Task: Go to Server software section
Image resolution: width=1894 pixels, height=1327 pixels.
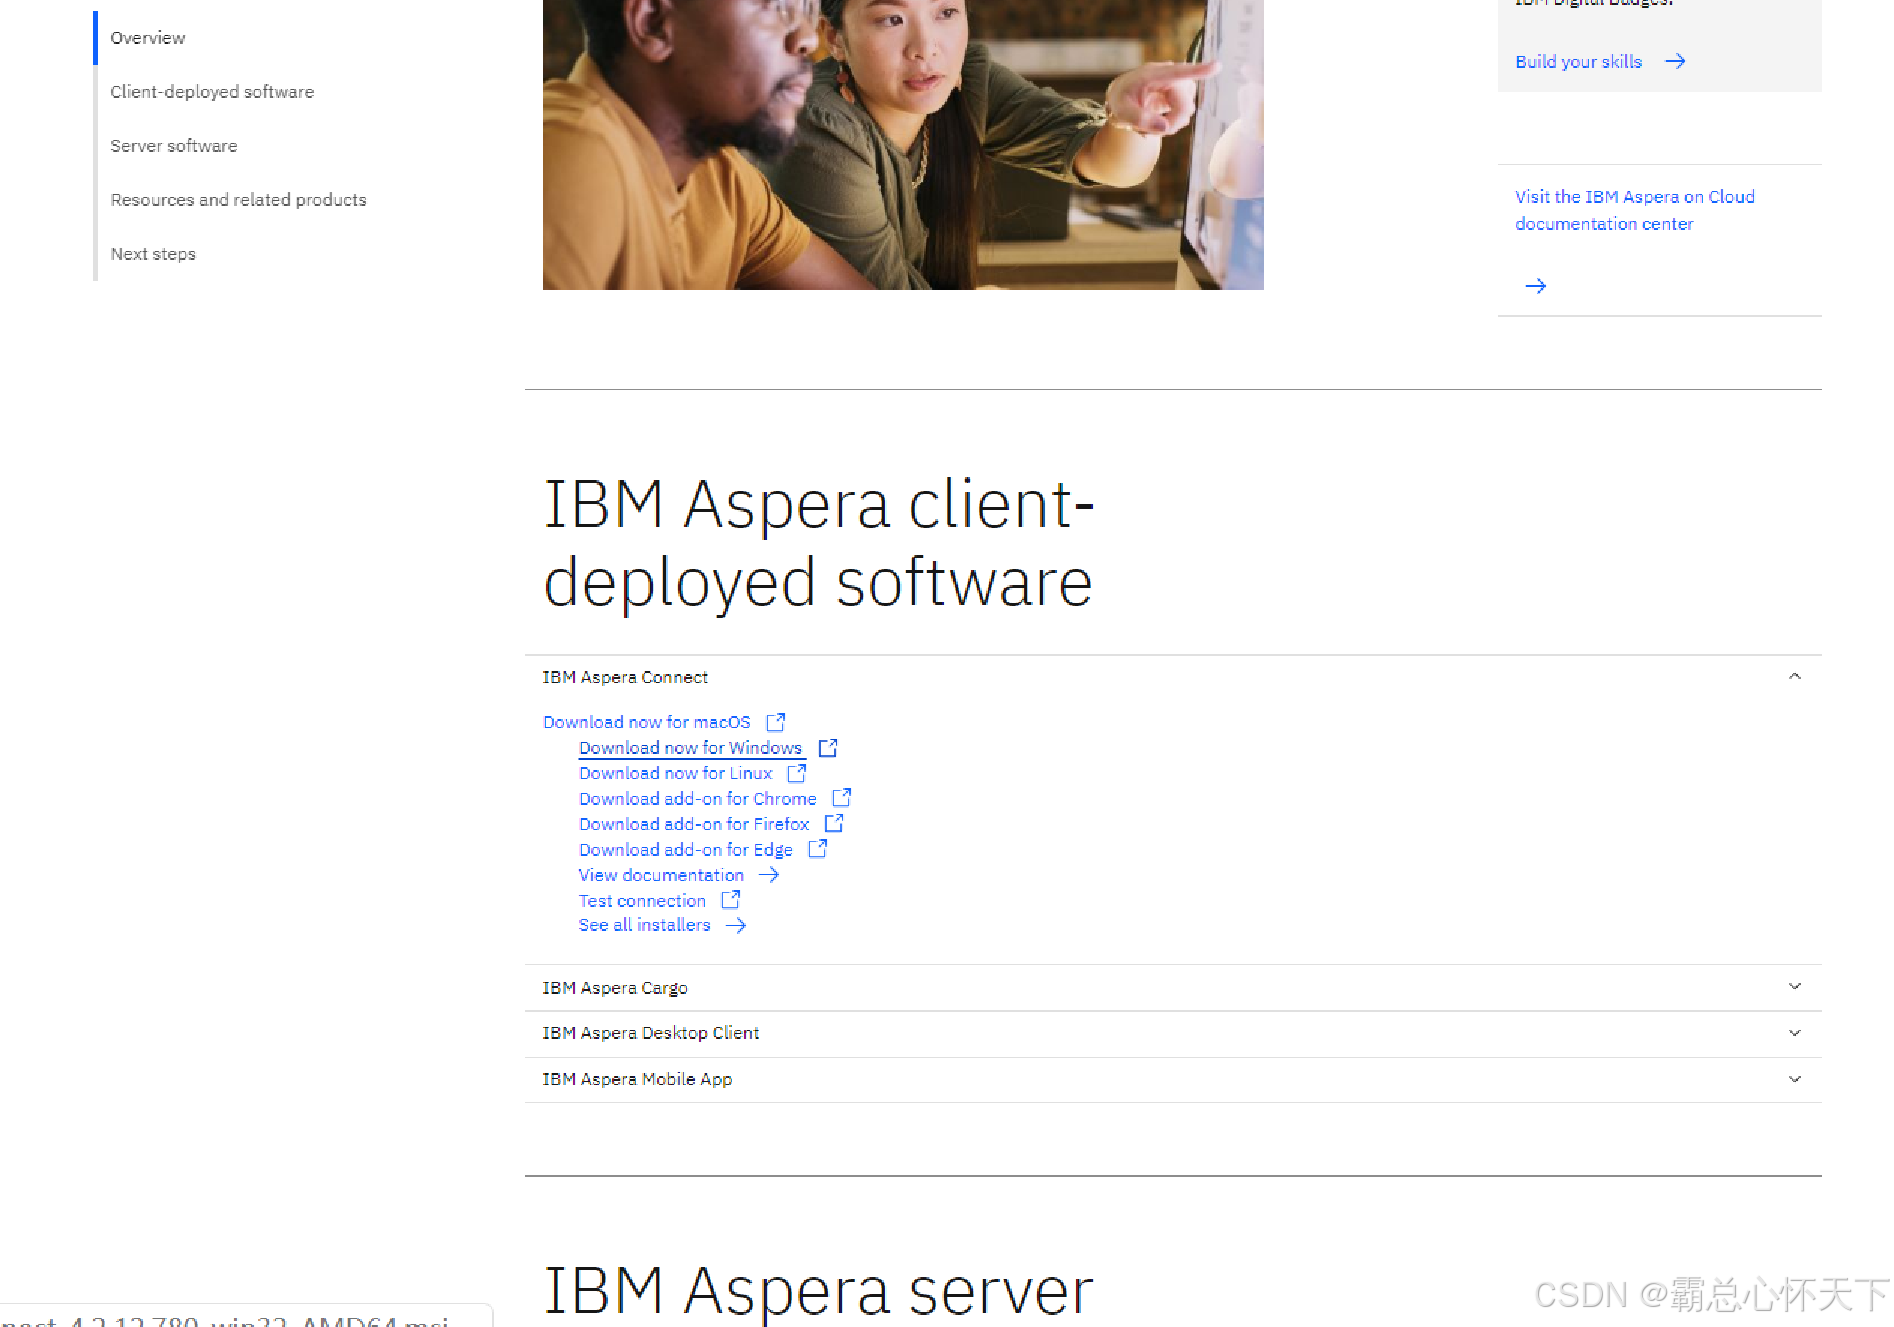Action: (174, 146)
